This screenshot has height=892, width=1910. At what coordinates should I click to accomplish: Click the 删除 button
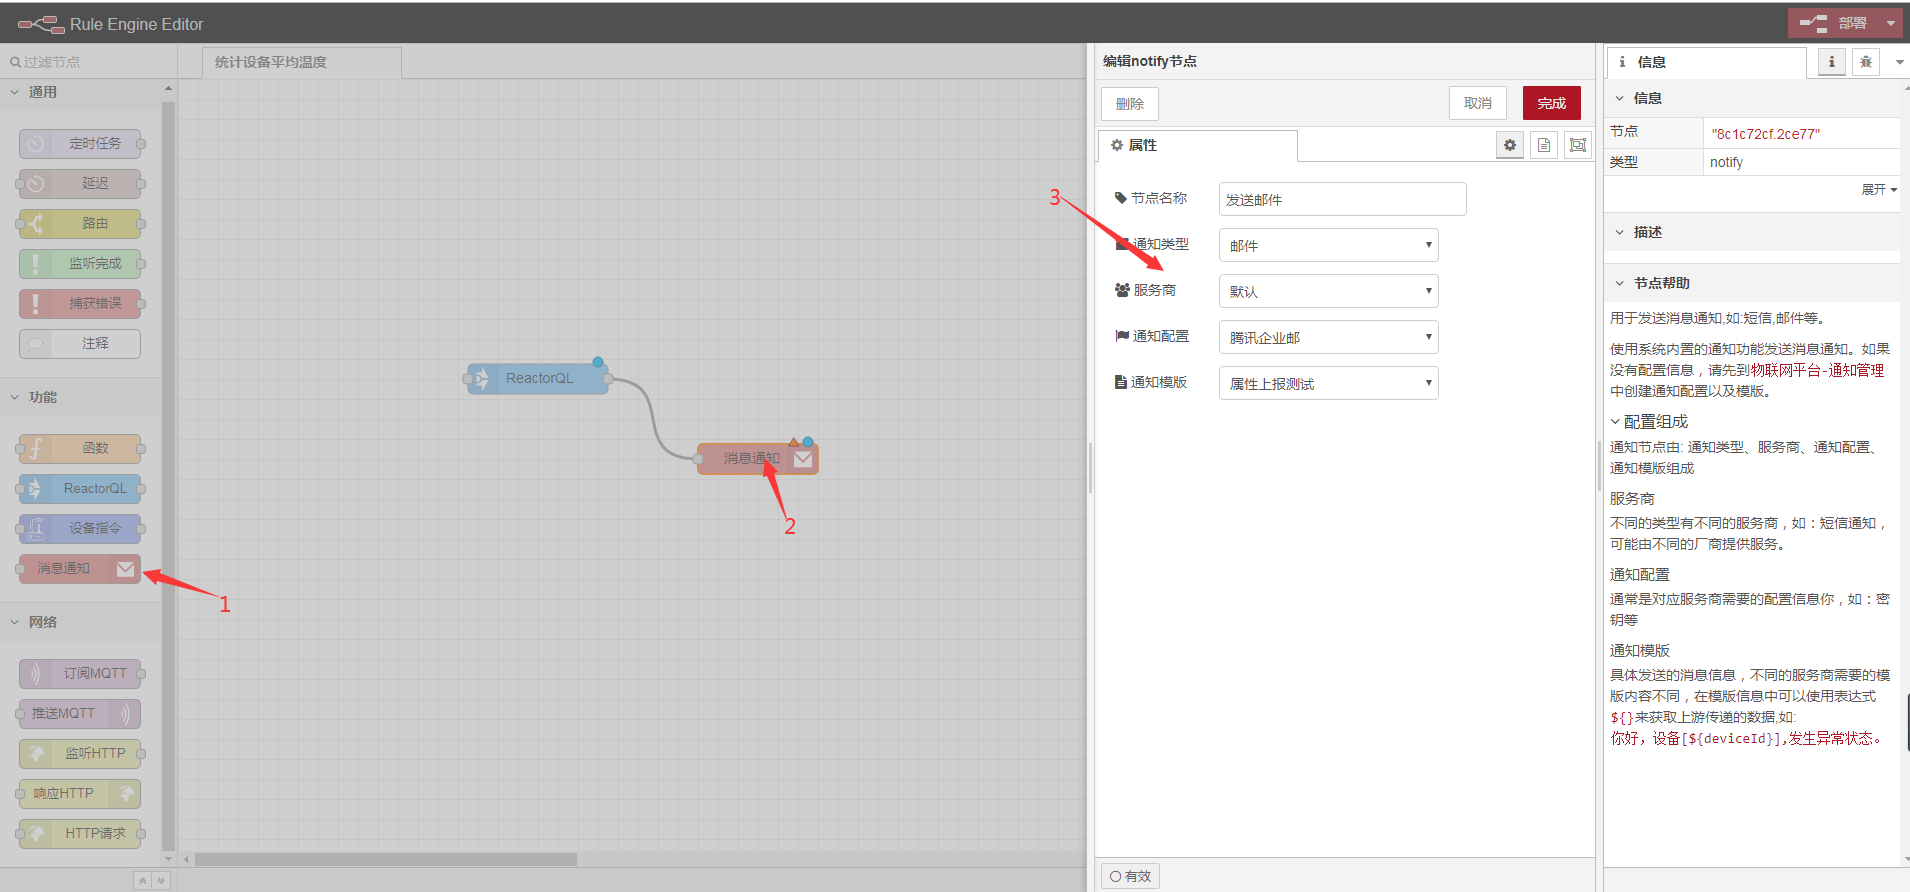[1129, 103]
